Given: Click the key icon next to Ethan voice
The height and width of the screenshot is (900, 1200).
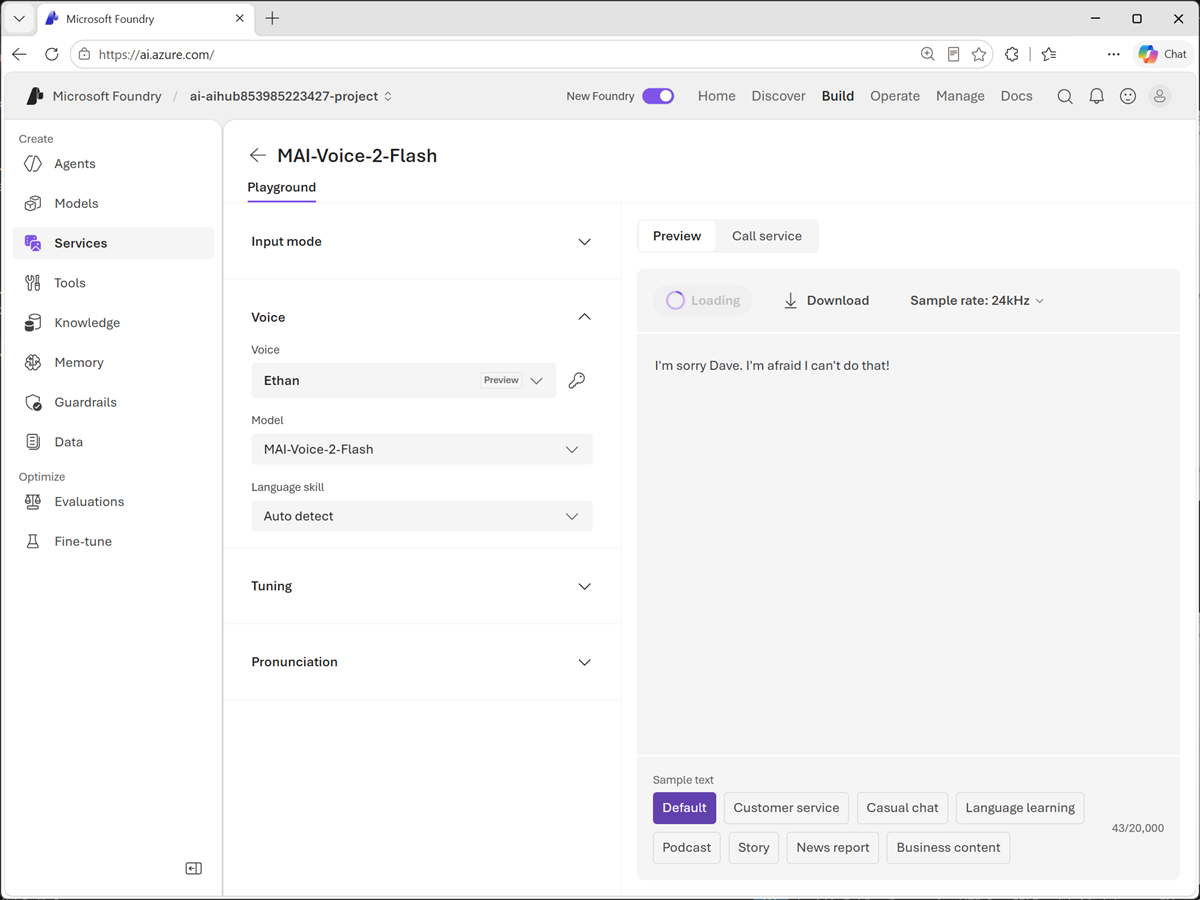Looking at the screenshot, I should 577,380.
